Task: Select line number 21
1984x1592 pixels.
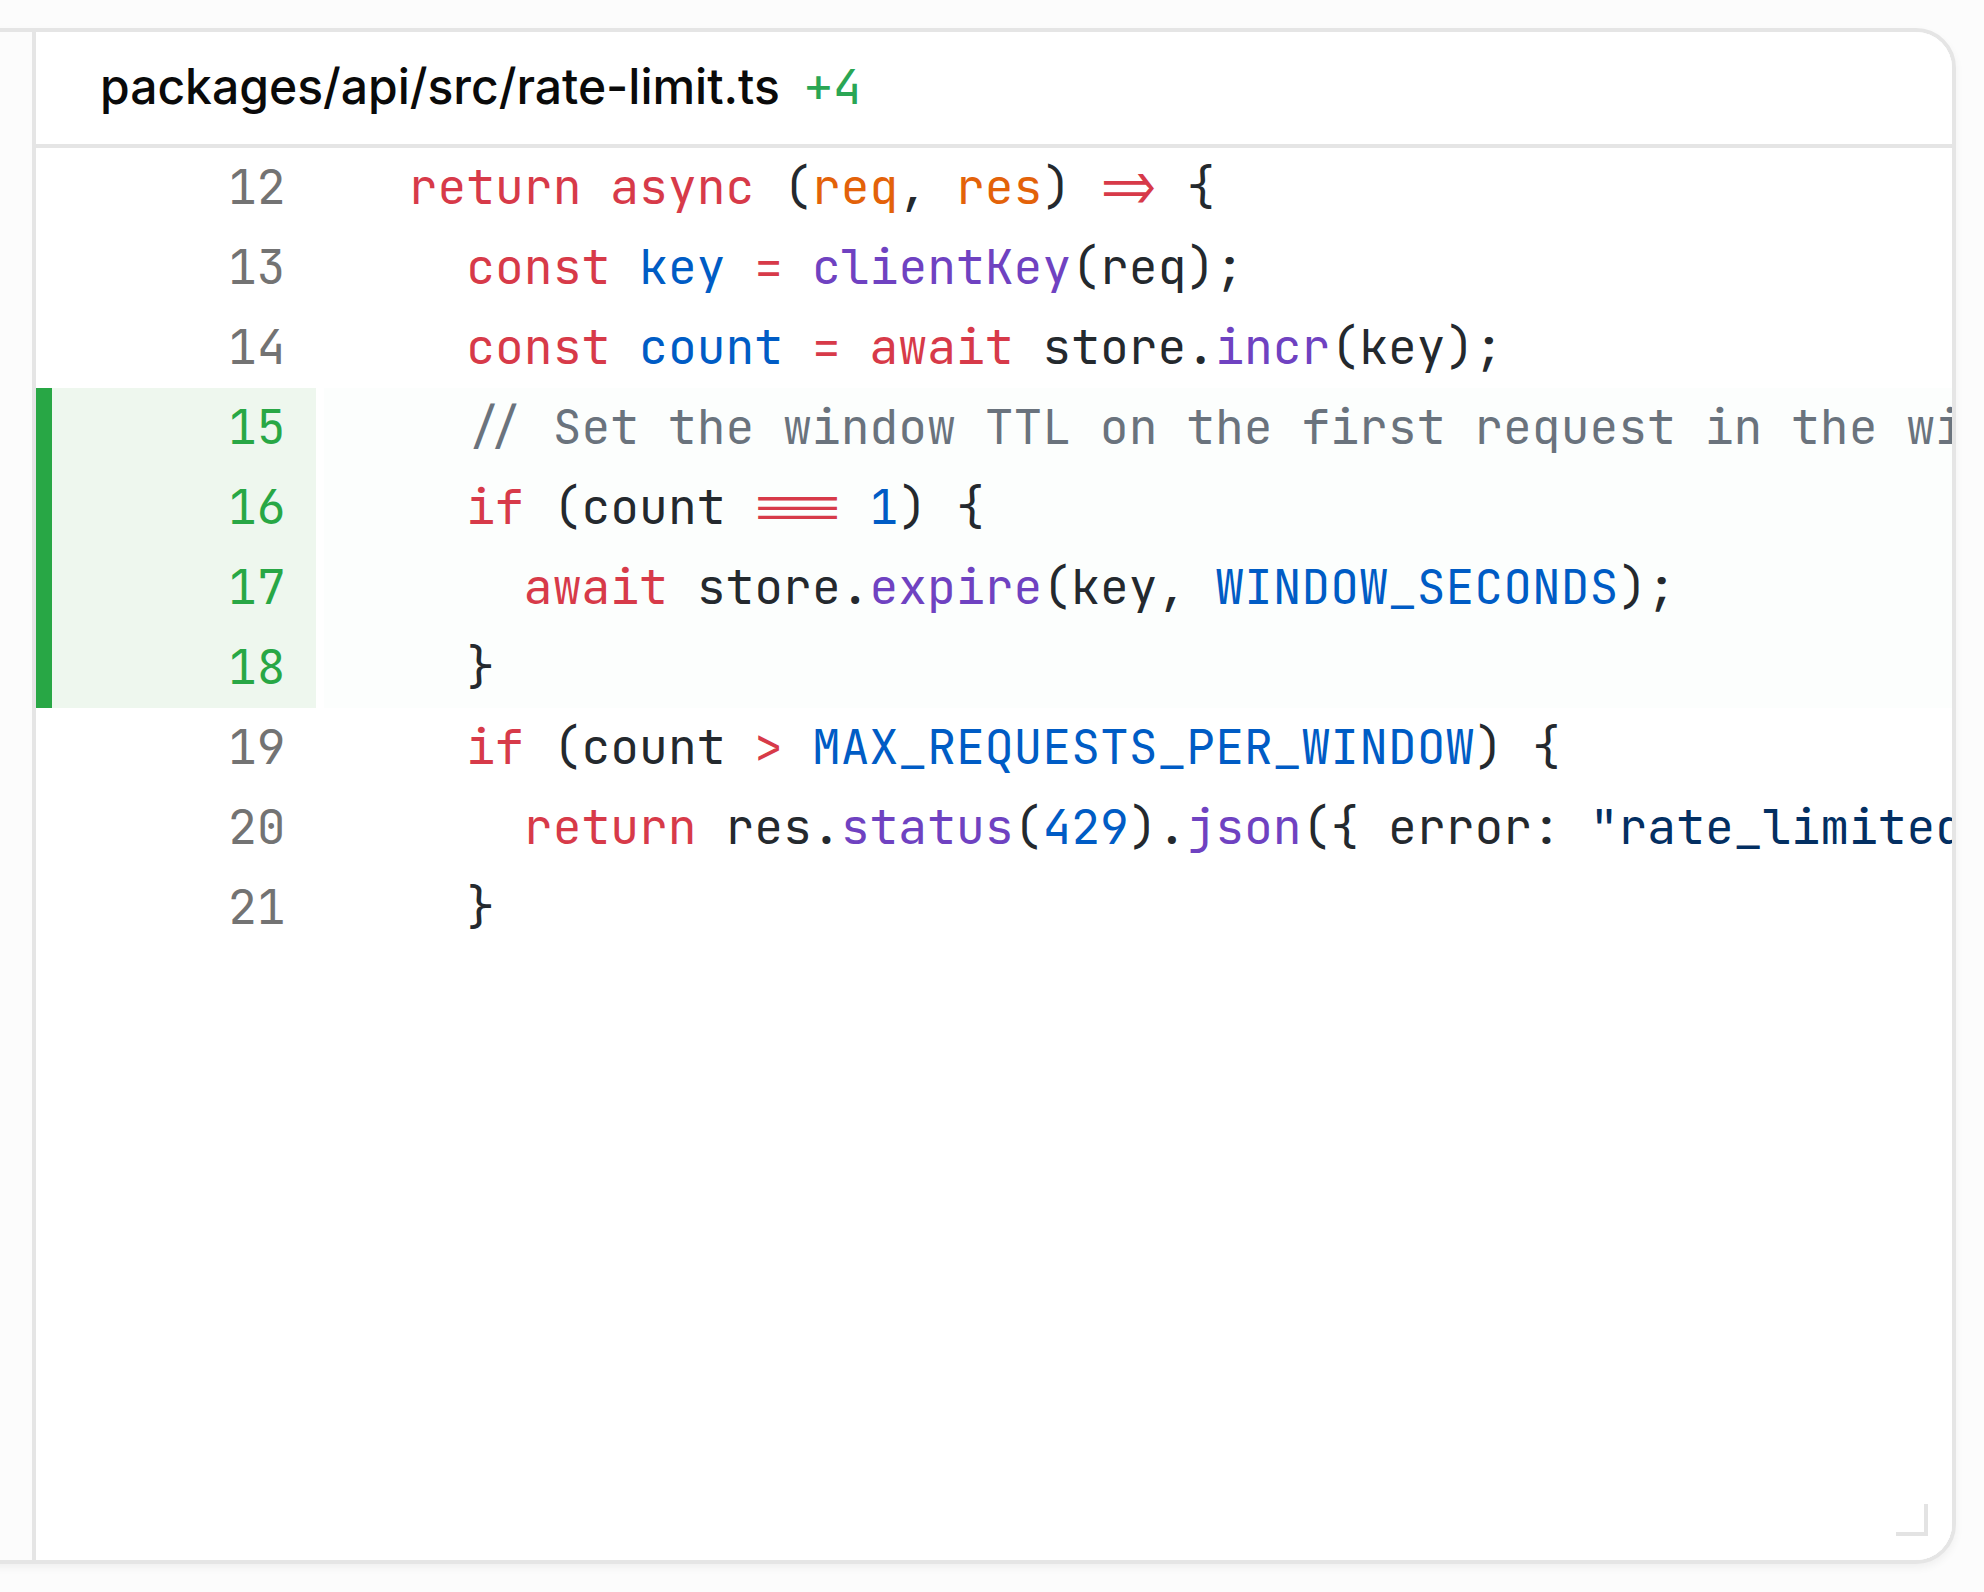Action: click(257, 908)
